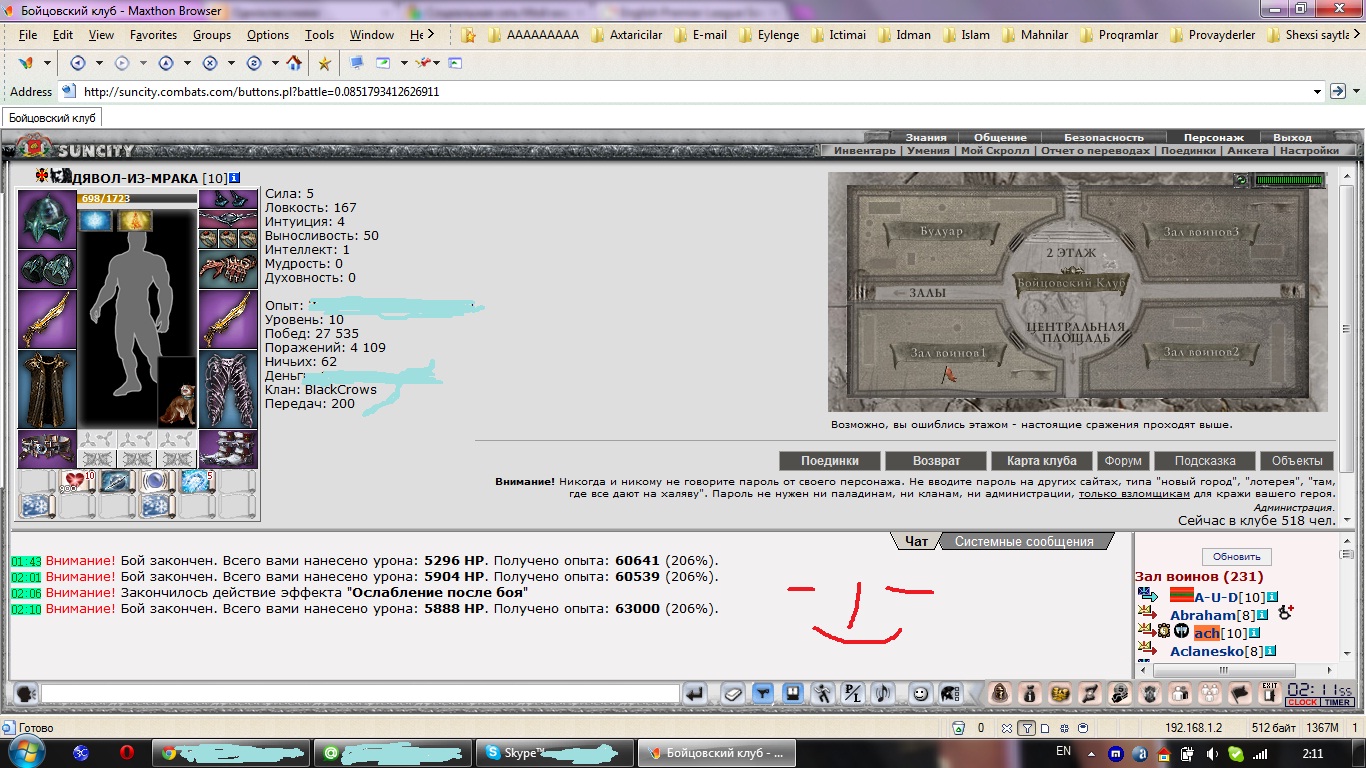This screenshot has width=1366, height=768.
Task: Click the necklace equipment slot
Action: point(228,219)
